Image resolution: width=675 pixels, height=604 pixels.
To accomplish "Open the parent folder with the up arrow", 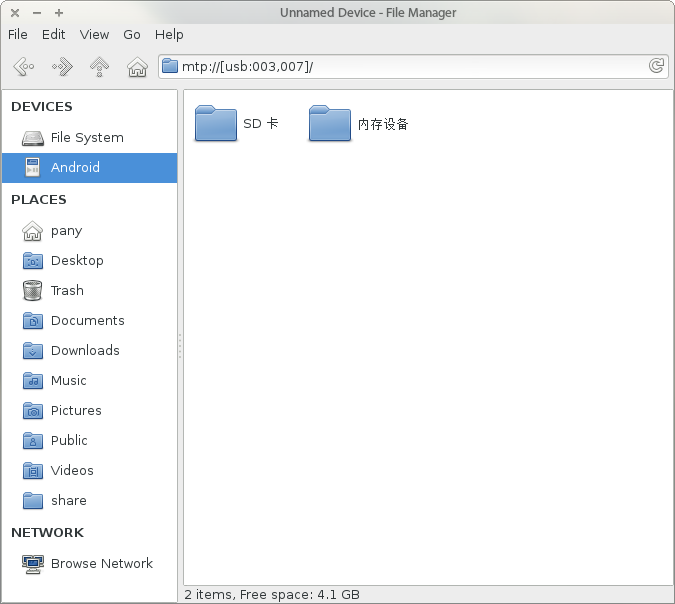I will [99, 67].
